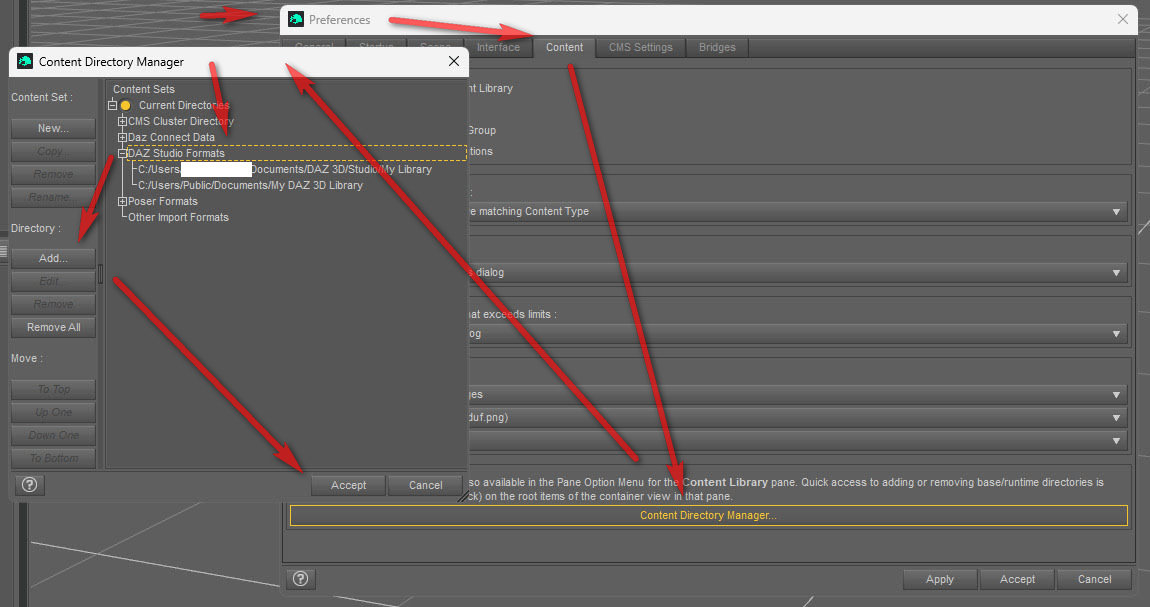Close the Preferences window
This screenshot has width=1150, height=607.
tap(1123, 19)
